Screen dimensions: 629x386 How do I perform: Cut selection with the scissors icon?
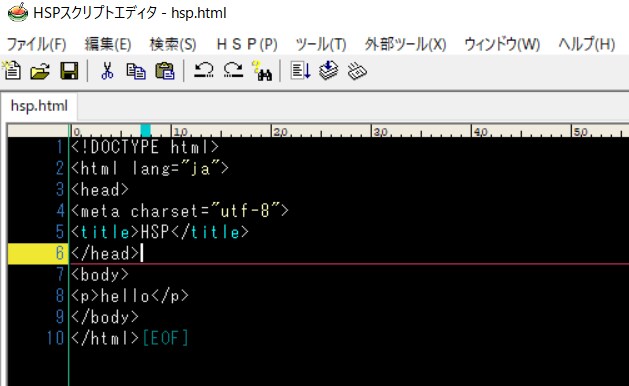(107, 71)
